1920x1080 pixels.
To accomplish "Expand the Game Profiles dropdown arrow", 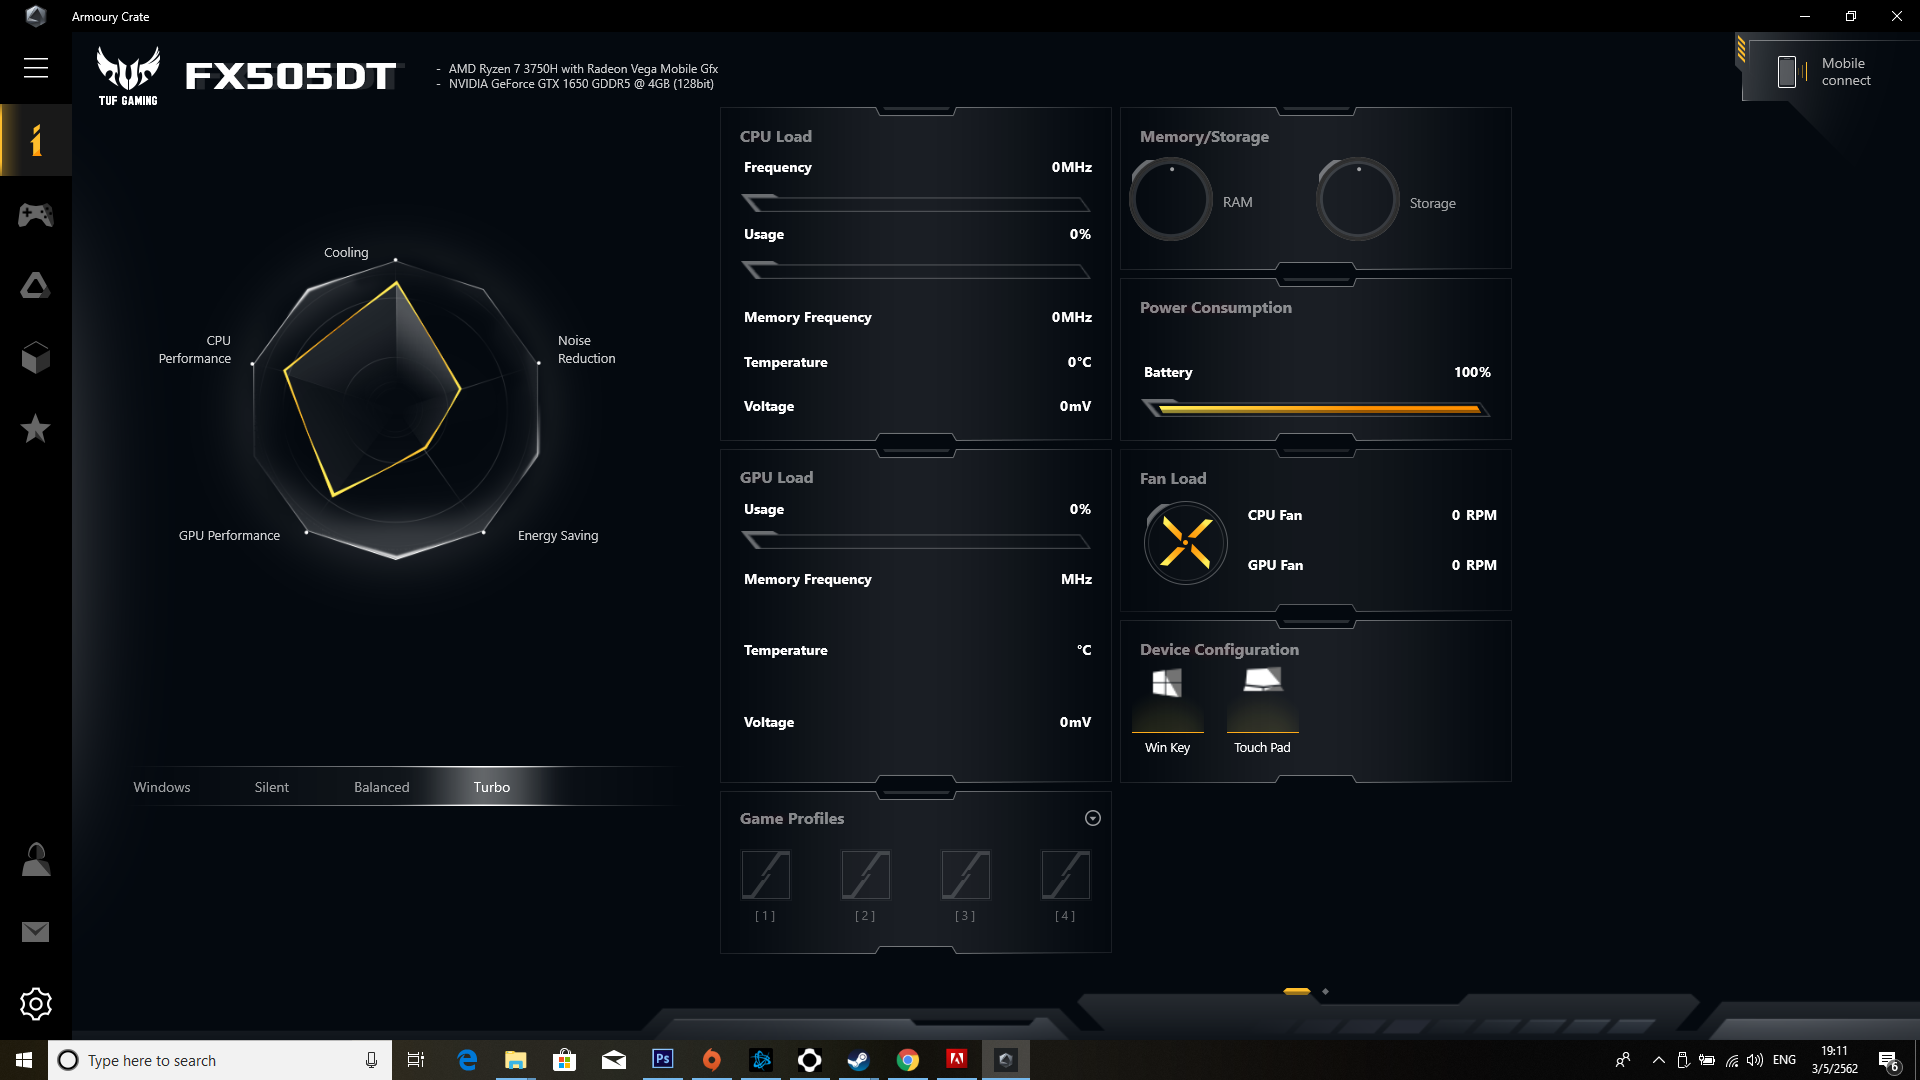I will pos(1093,818).
